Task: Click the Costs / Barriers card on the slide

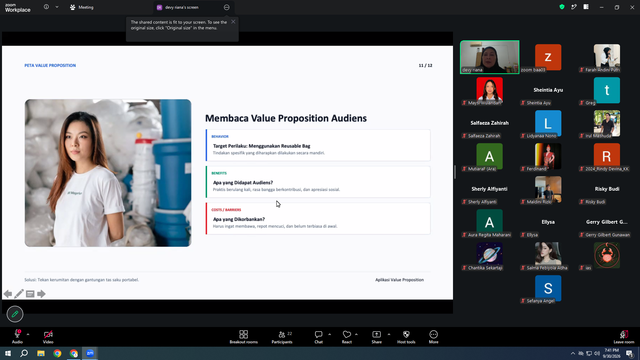Action: [318, 219]
